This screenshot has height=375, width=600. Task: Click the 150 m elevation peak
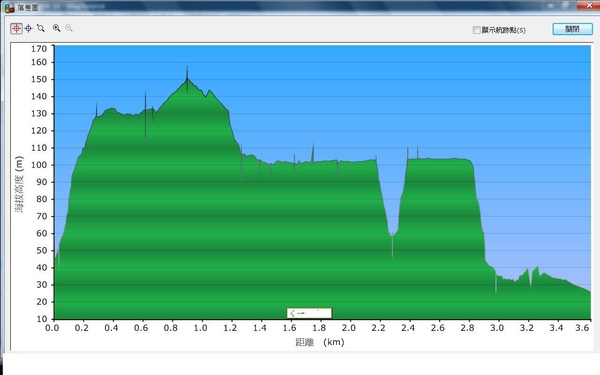(187, 78)
